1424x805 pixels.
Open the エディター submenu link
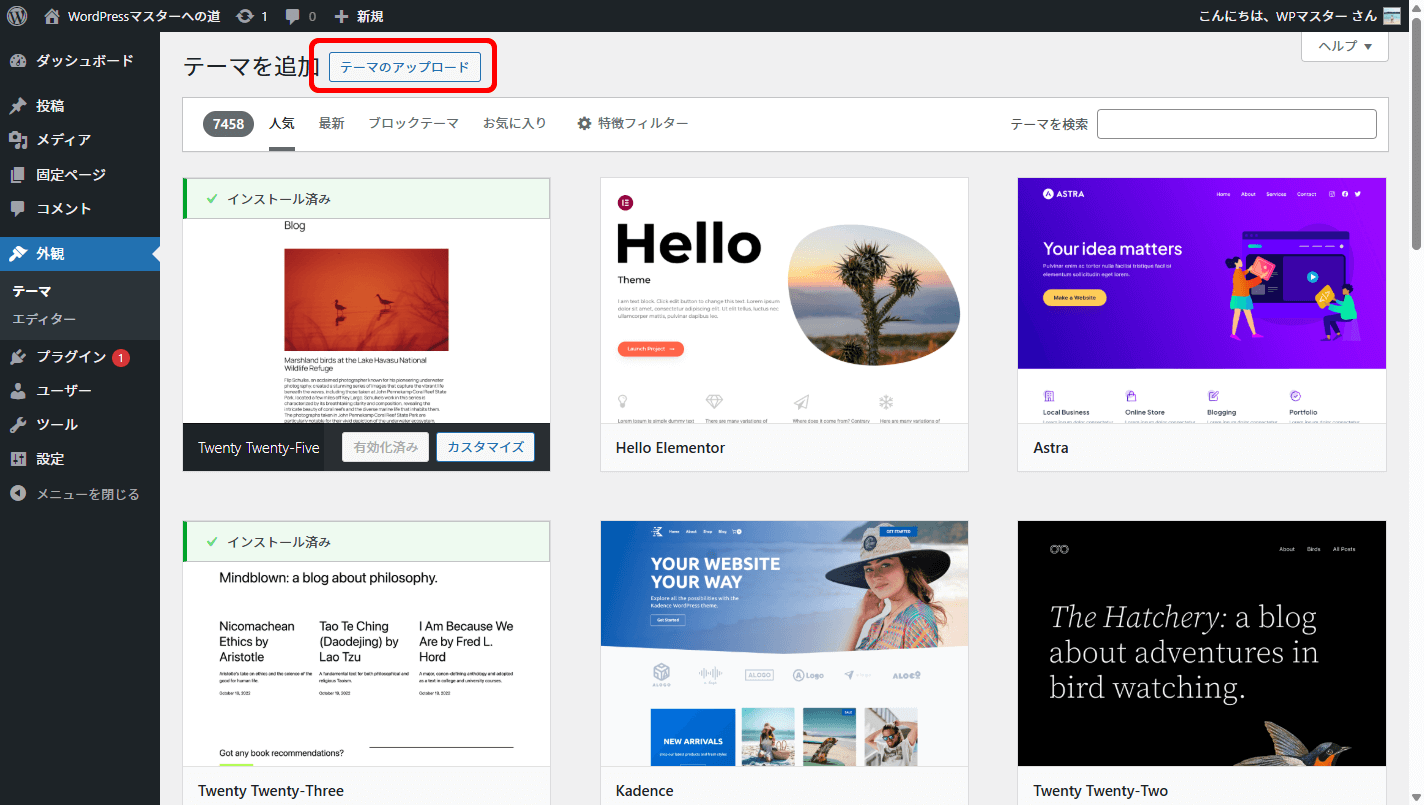44,319
